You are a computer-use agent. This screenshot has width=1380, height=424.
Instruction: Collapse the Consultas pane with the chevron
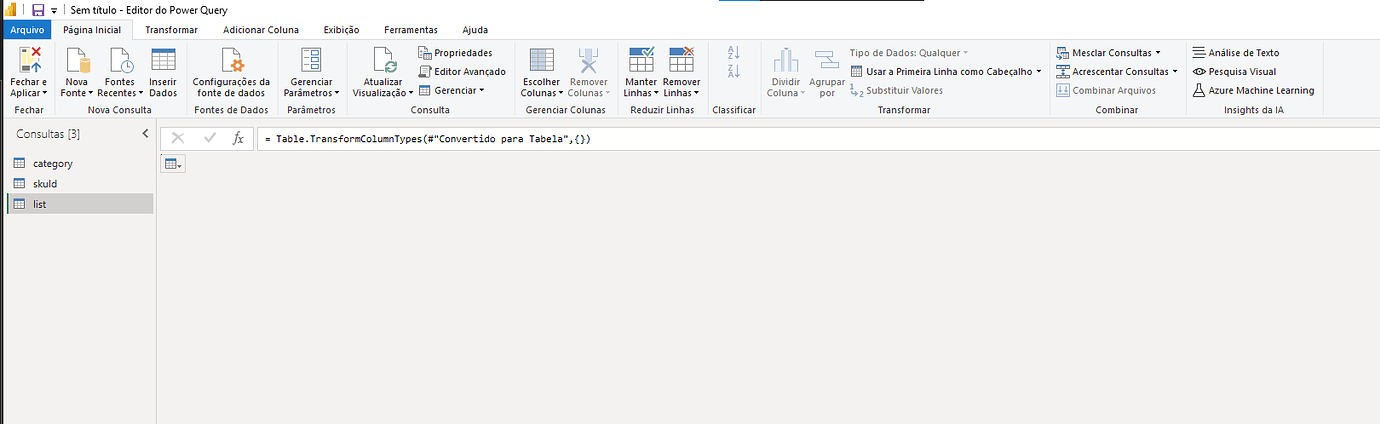pyautogui.click(x=145, y=134)
